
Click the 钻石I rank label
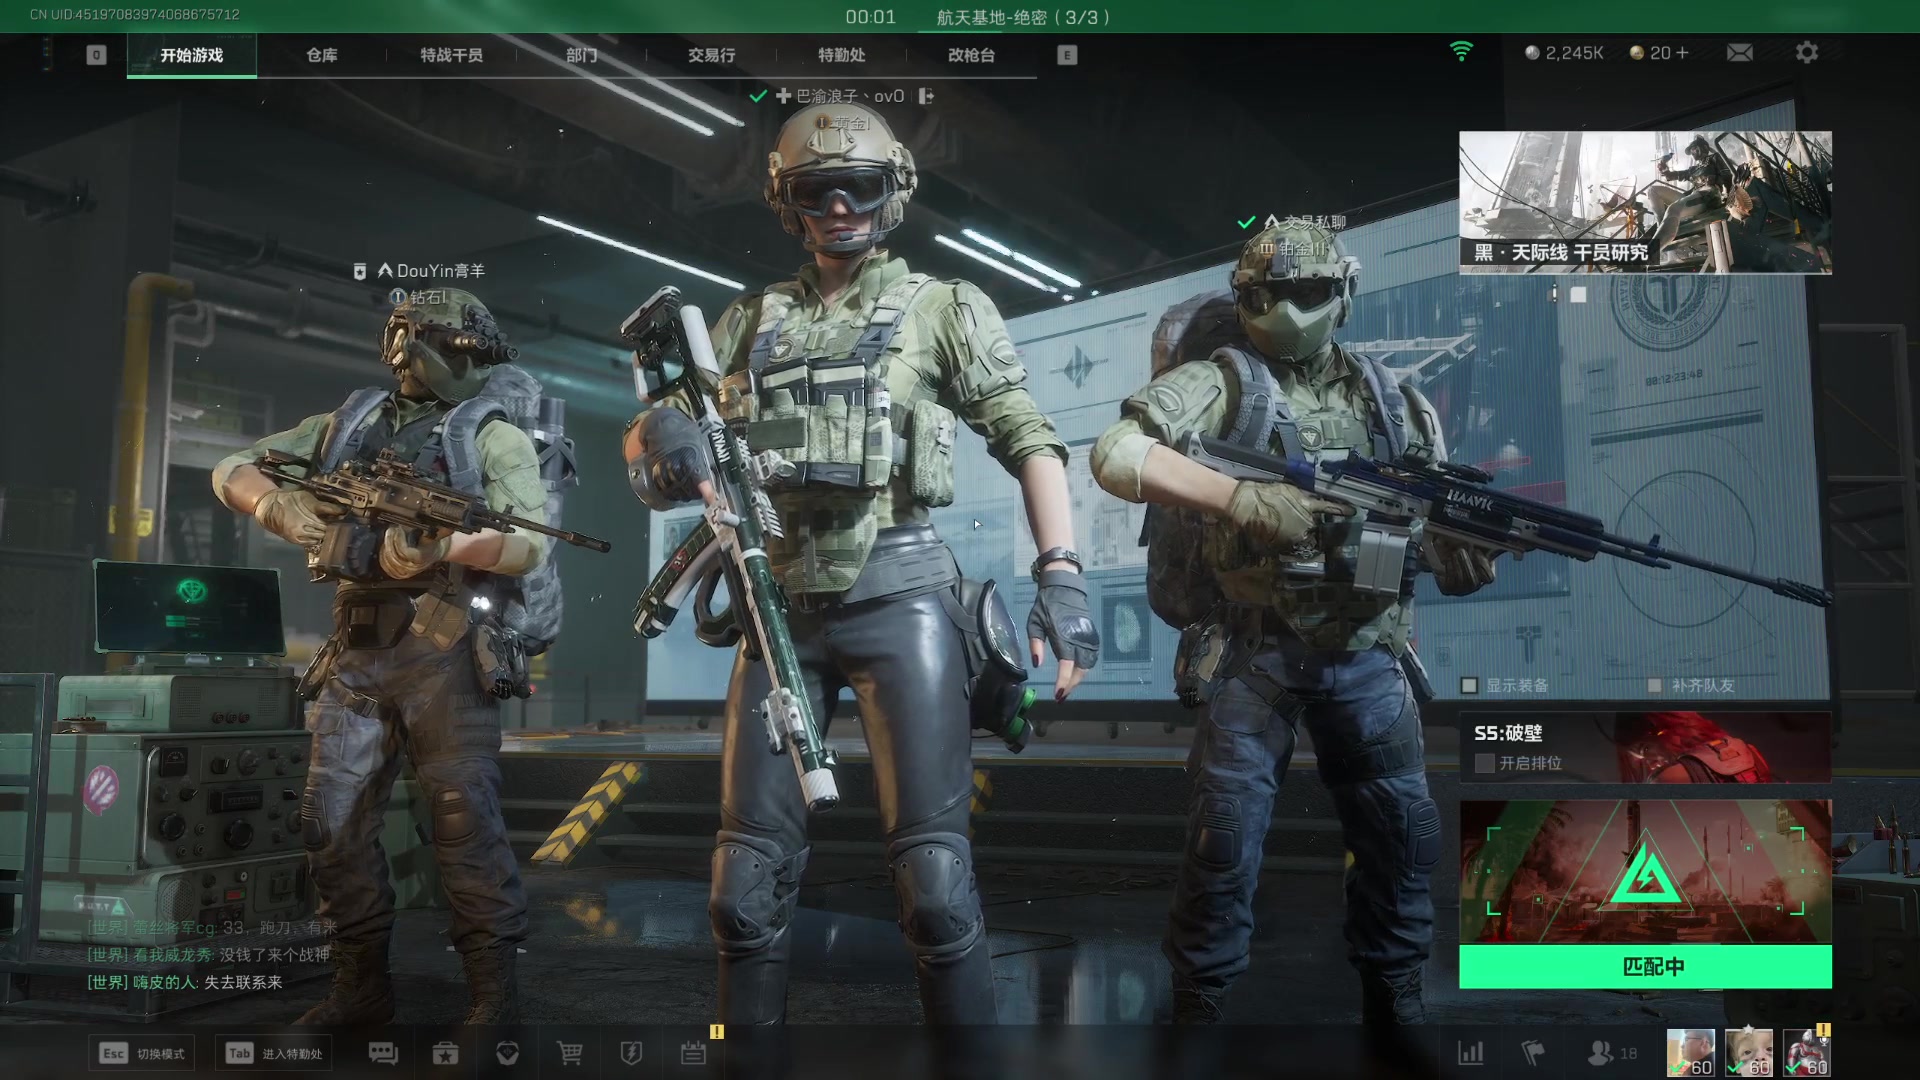(419, 297)
